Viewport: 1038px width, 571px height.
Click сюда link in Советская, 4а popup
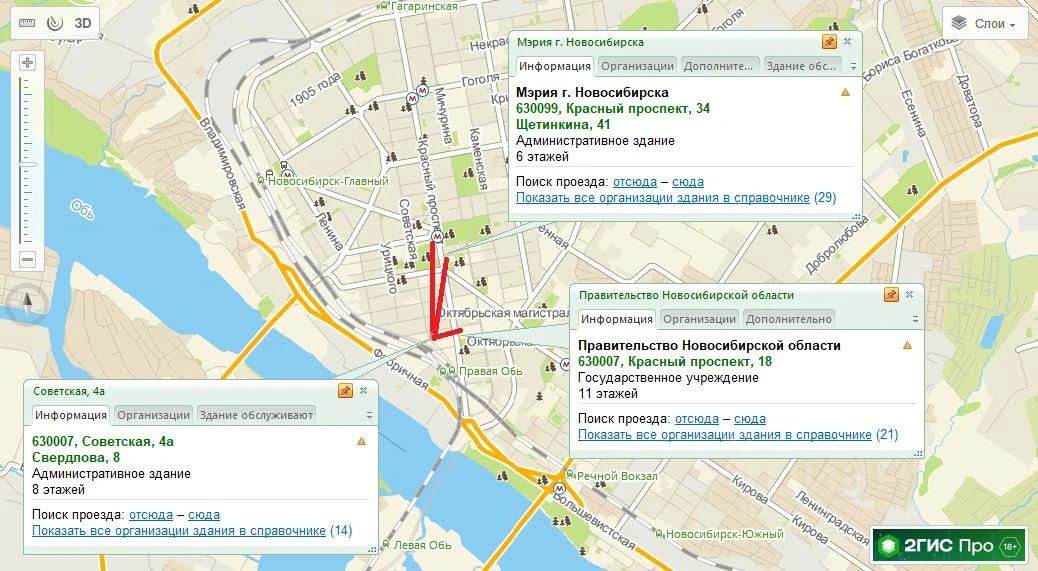(204, 514)
